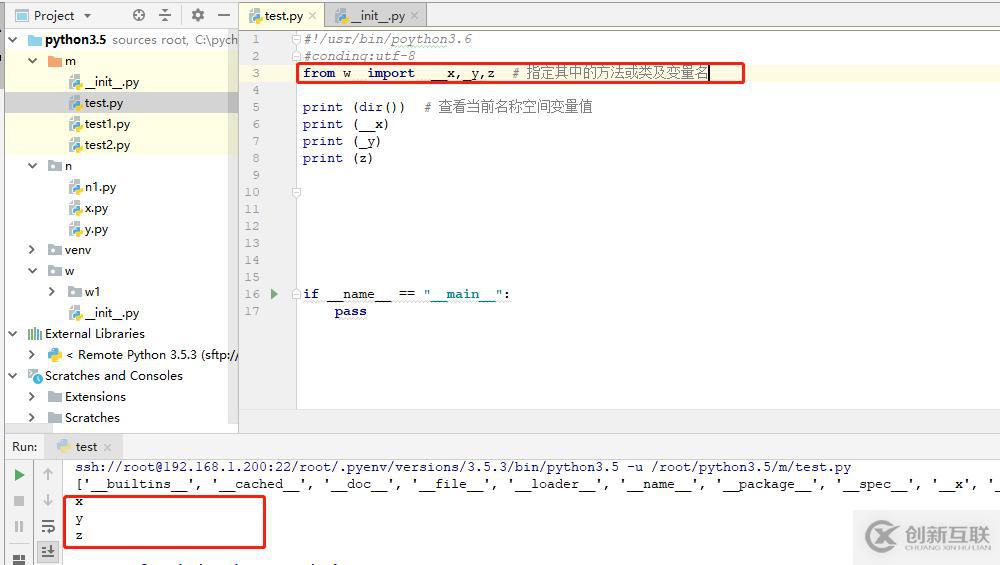
Task: Click the ssh interpreter path link in console
Action: tap(463, 467)
